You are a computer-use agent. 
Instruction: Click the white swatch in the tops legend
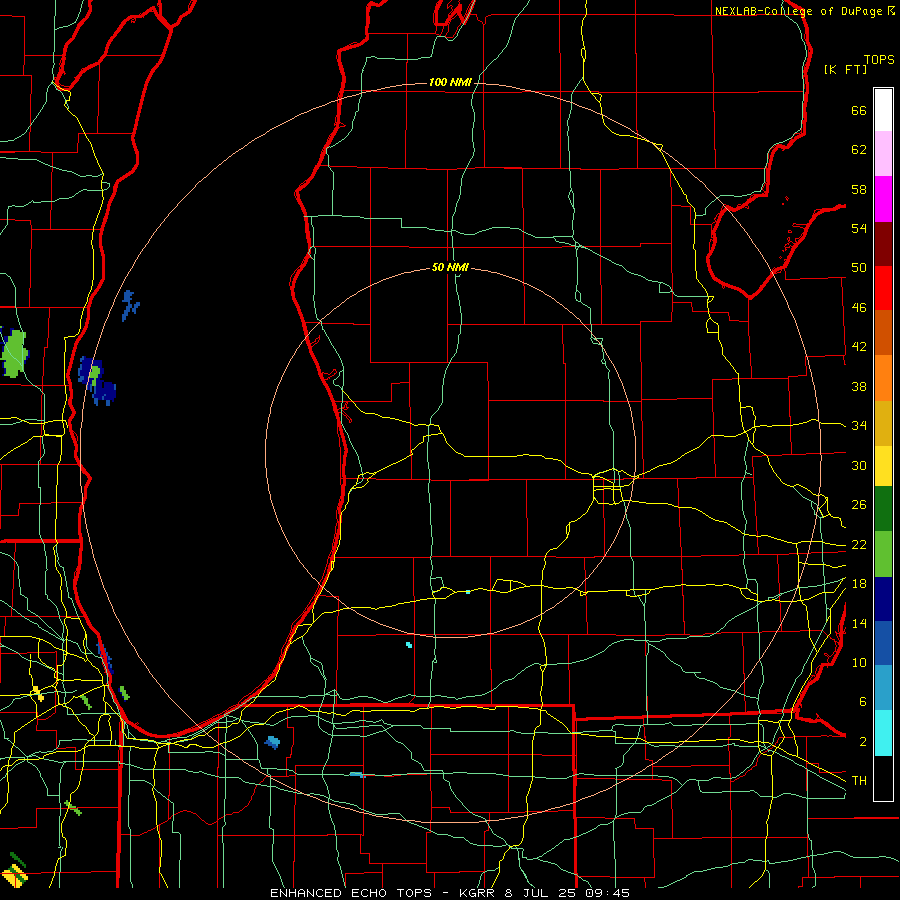(x=883, y=110)
